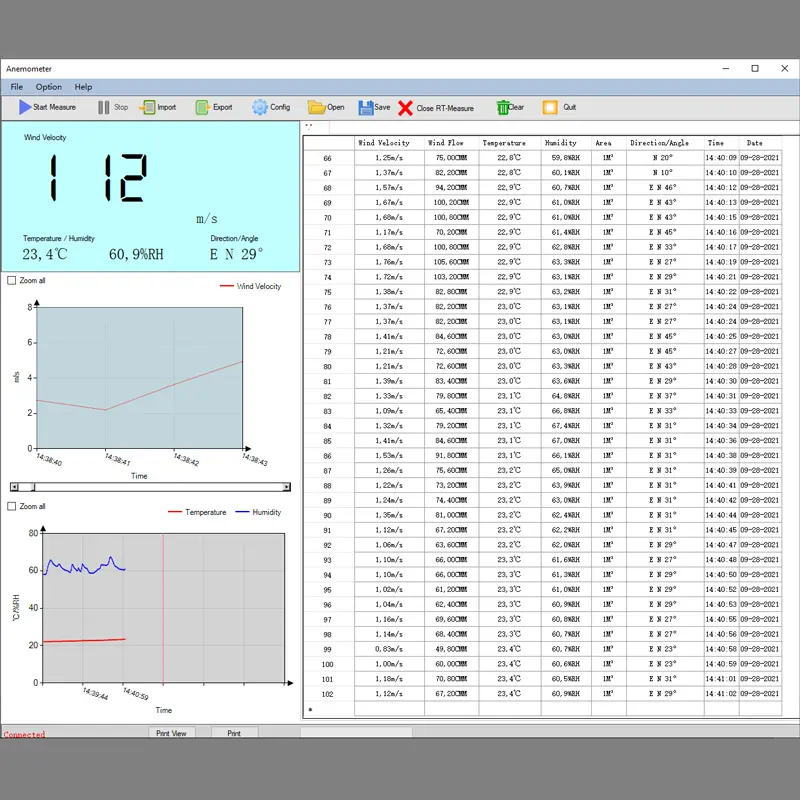Click the Import data icon

point(147,107)
